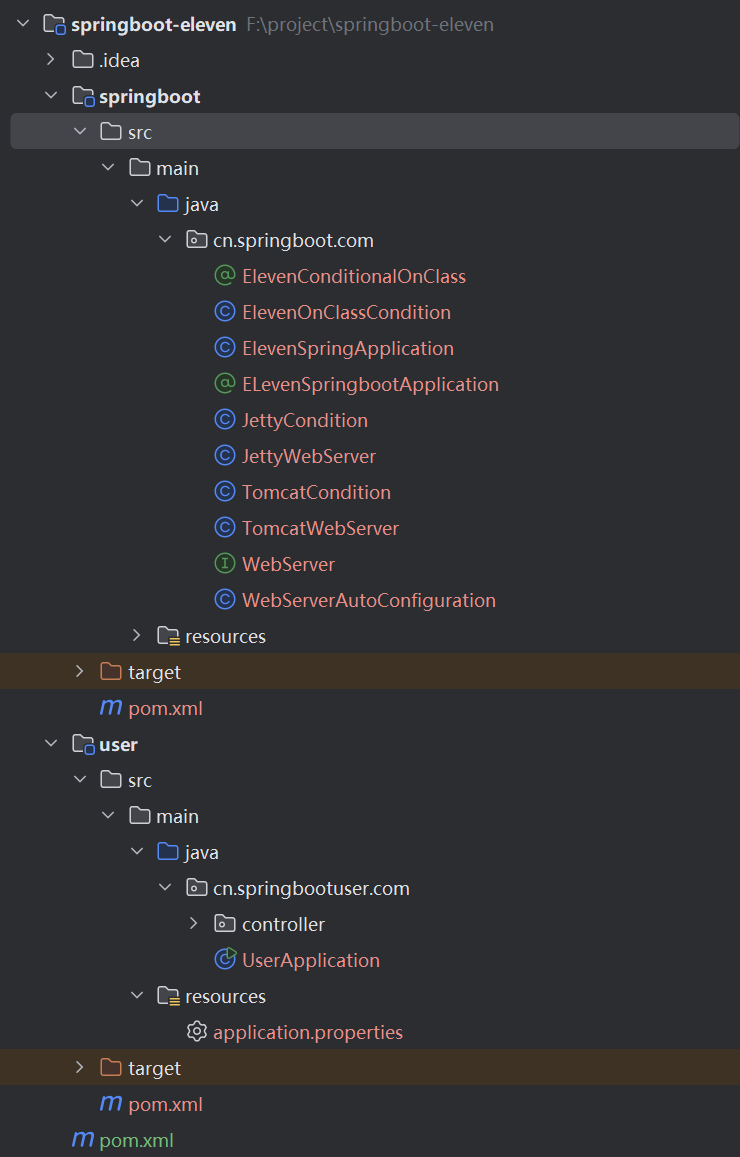
Task: Click the interface icon of WebServer
Action: [x=224, y=564]
